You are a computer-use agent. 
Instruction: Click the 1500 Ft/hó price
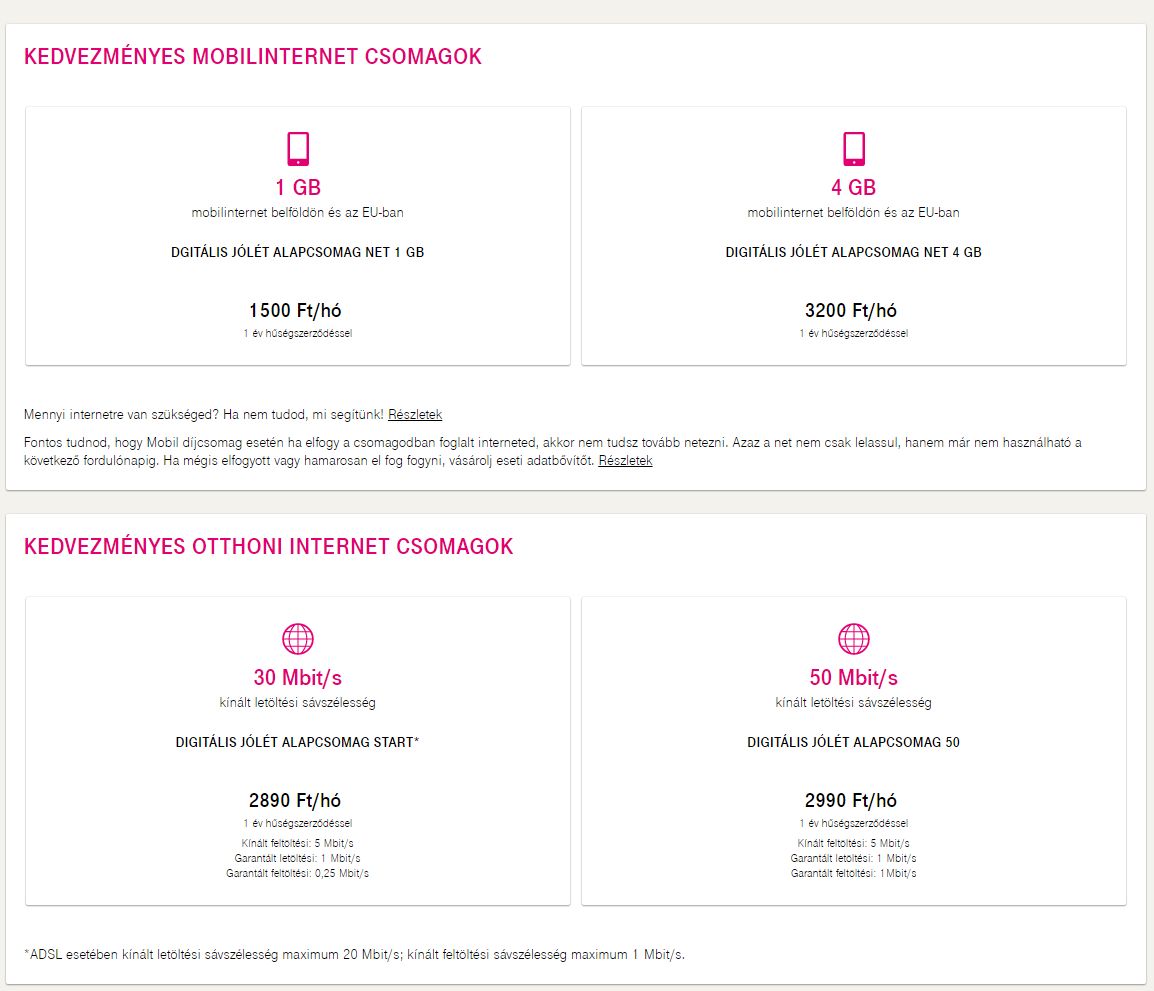[298, 311]
